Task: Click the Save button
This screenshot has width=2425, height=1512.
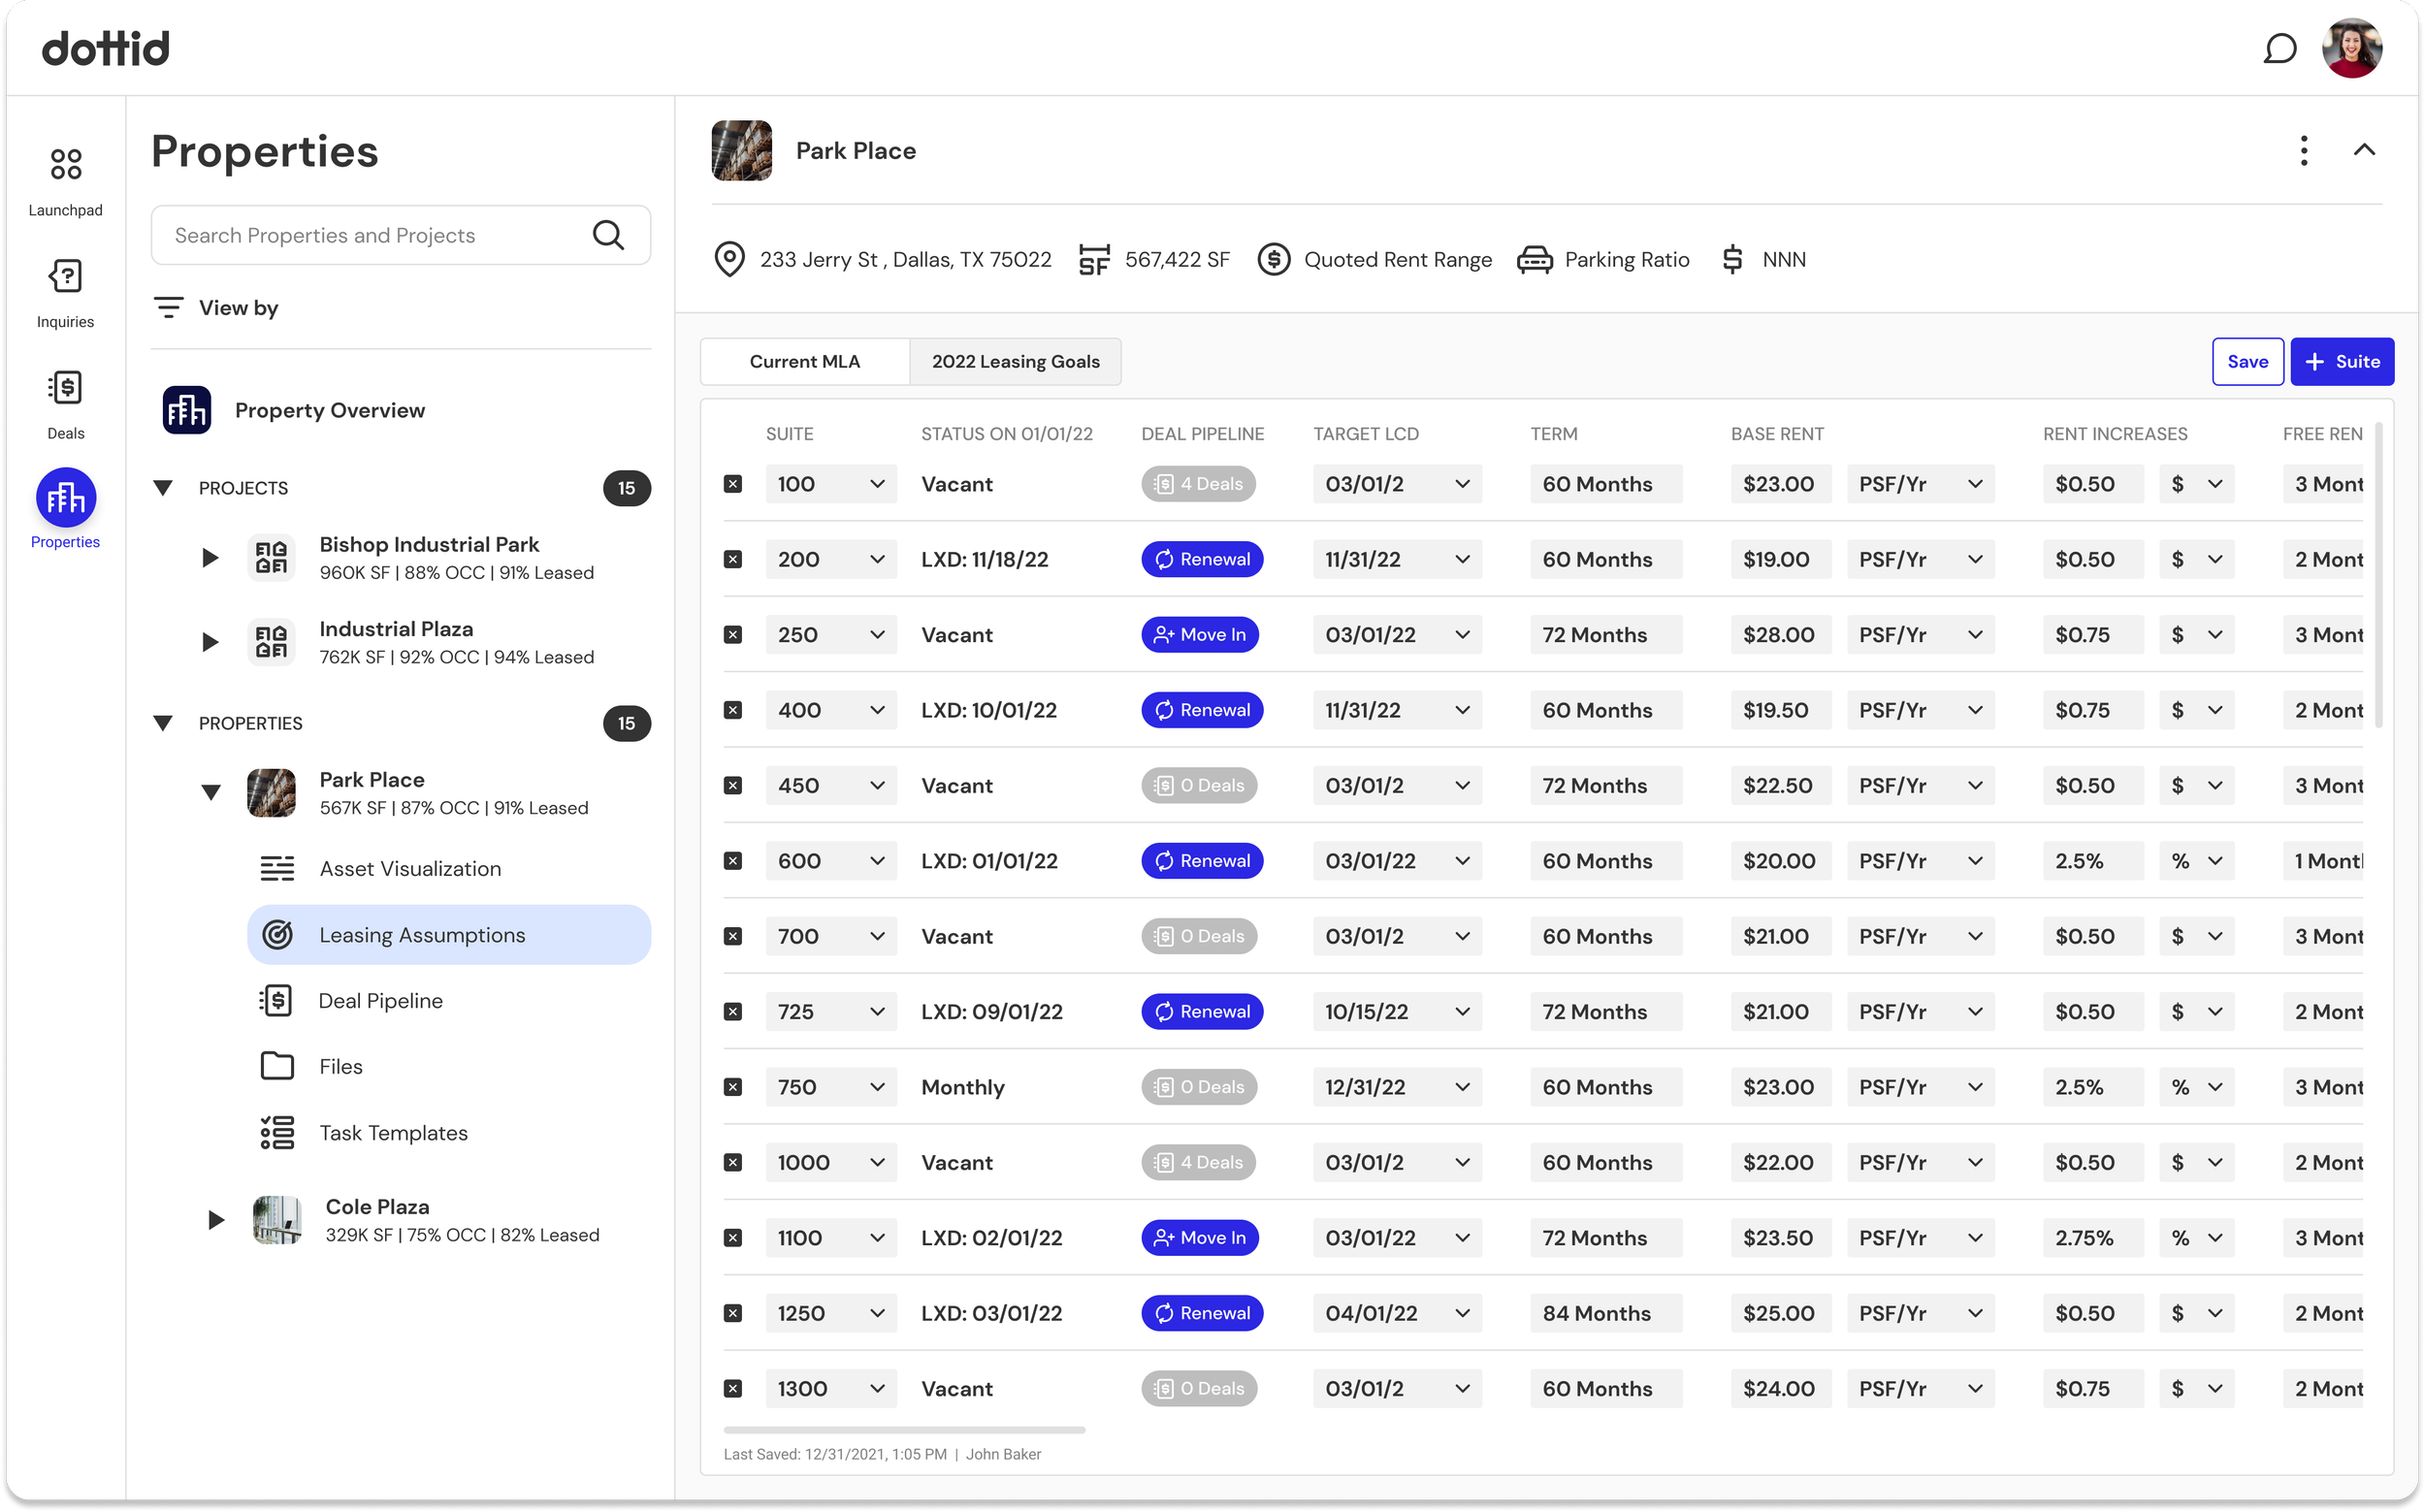Action: tap(2247, 362)
